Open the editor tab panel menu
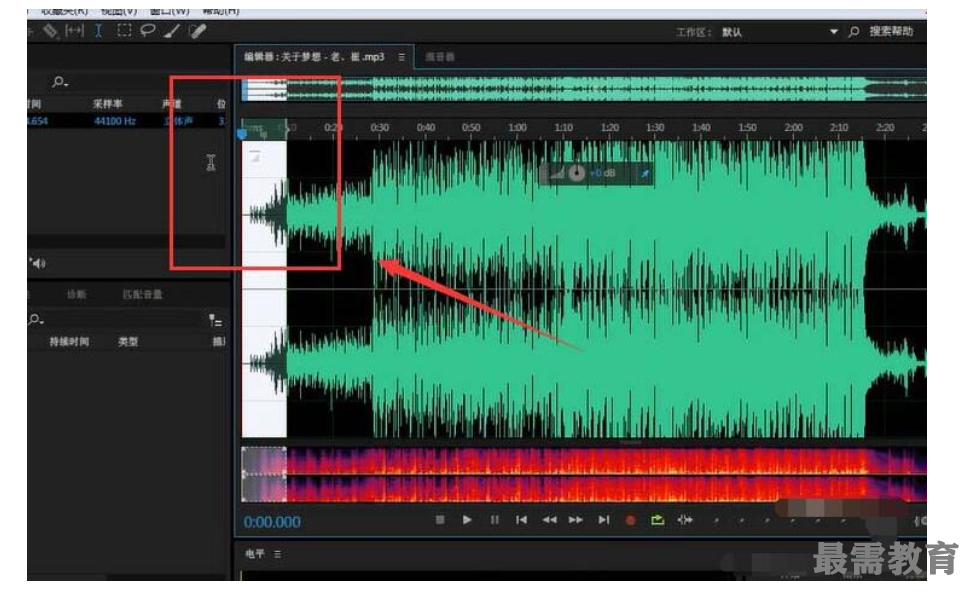The height and width of the screenshot is (598, 965). 402,57
